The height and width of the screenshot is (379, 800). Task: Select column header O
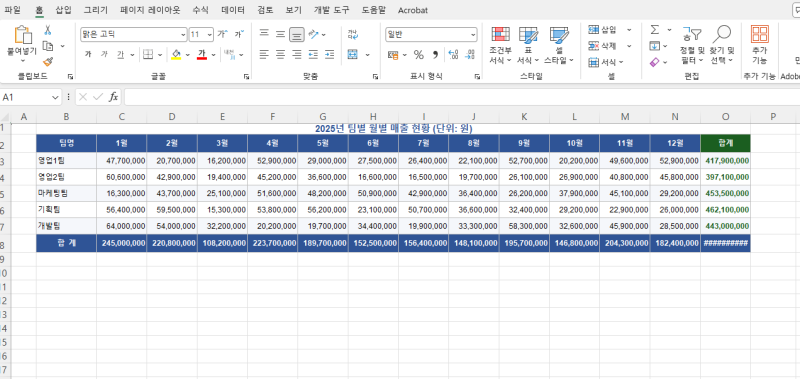point(726,117)
